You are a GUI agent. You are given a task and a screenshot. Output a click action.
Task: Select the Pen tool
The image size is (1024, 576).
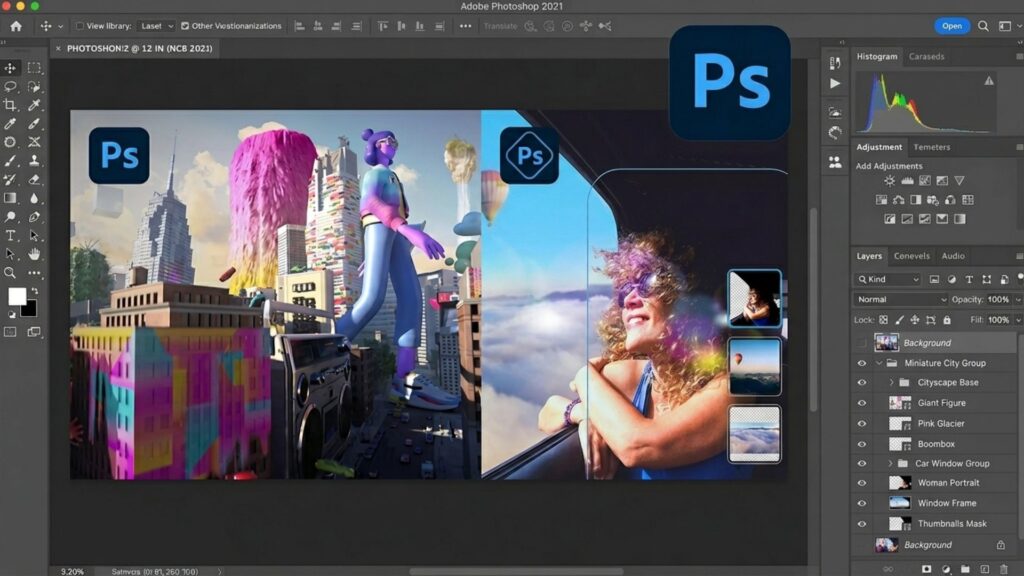tap(34, 217)
